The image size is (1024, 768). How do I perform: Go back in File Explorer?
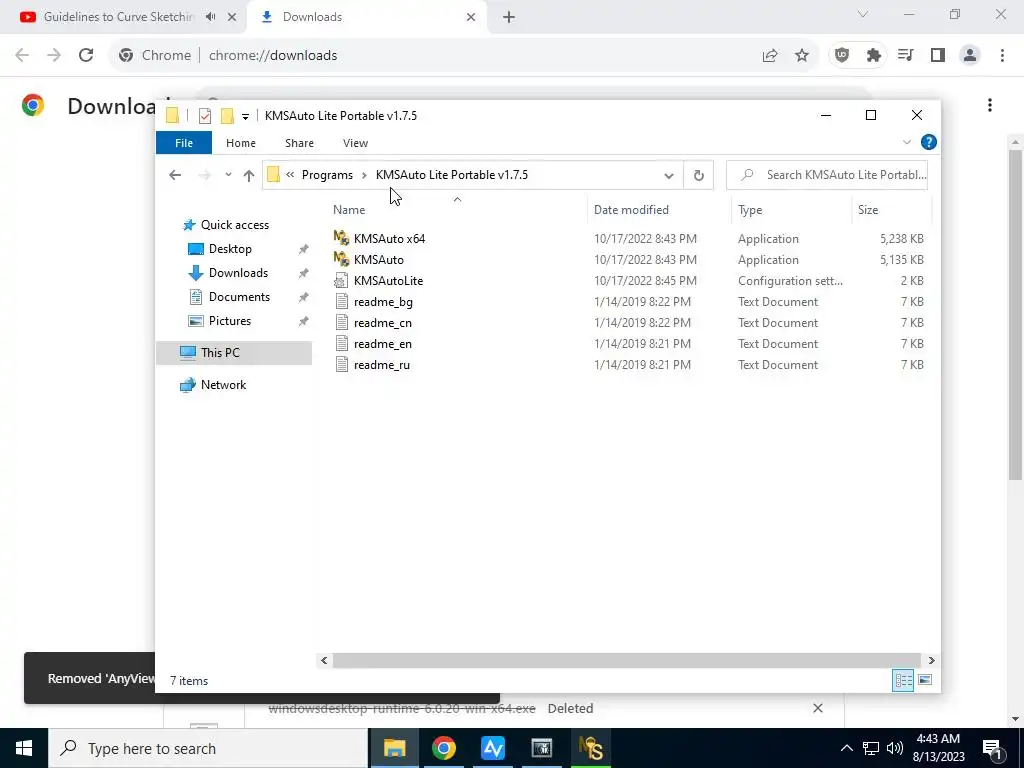tap(174, 175)
